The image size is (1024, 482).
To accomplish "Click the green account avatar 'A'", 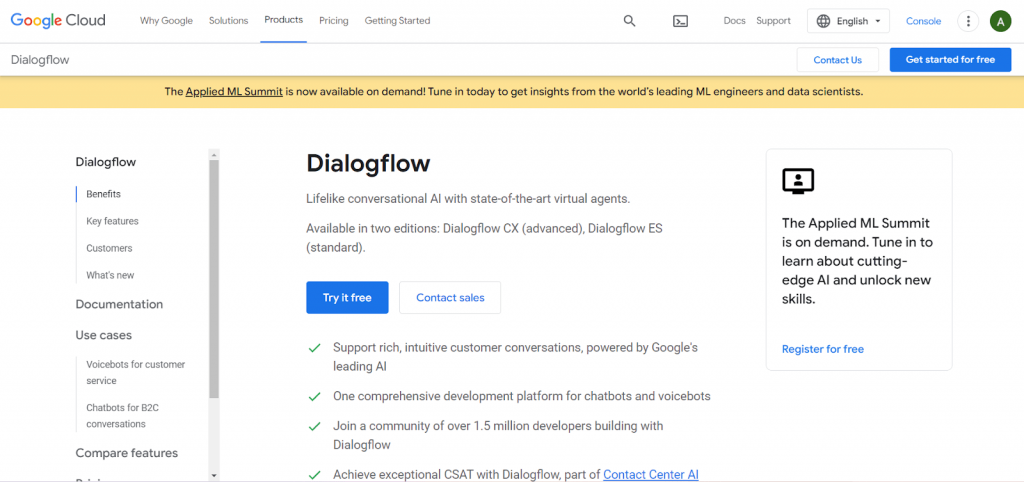I will (1000, 21).
